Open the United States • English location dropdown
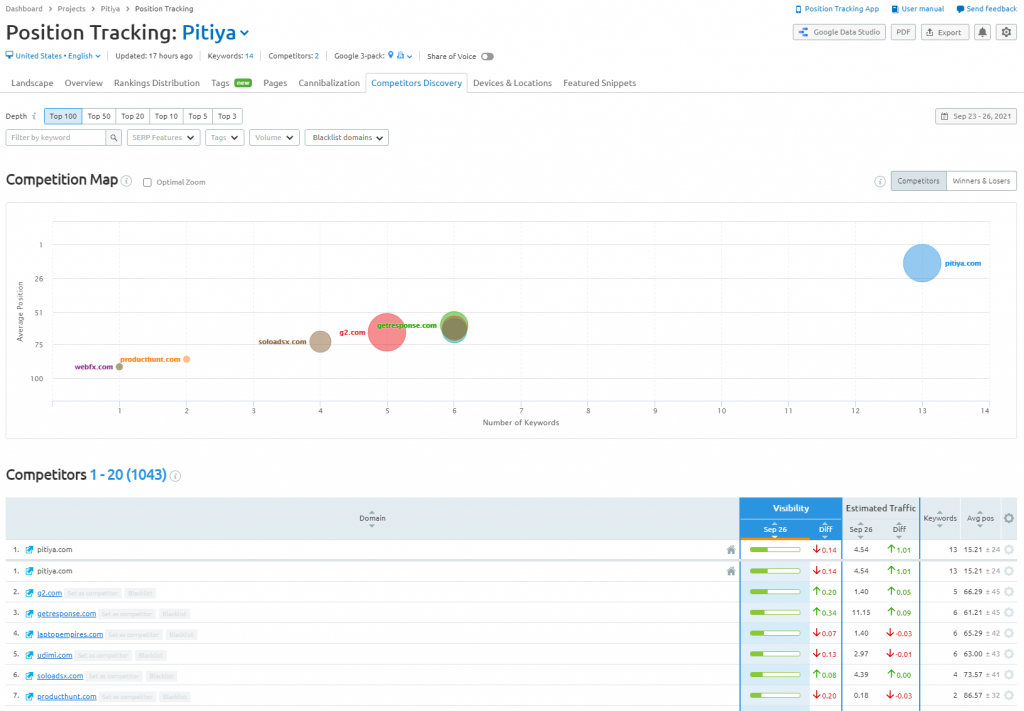Screen dimensions: 1024x711 (53, 56)
